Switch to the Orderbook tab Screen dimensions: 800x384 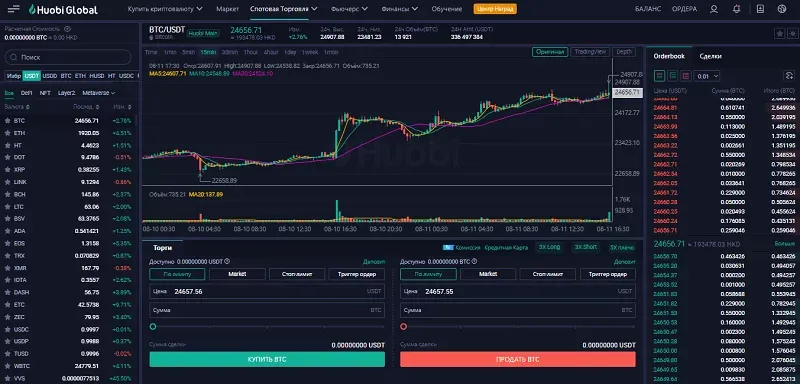pyautogui.click(x=669, y=56)
